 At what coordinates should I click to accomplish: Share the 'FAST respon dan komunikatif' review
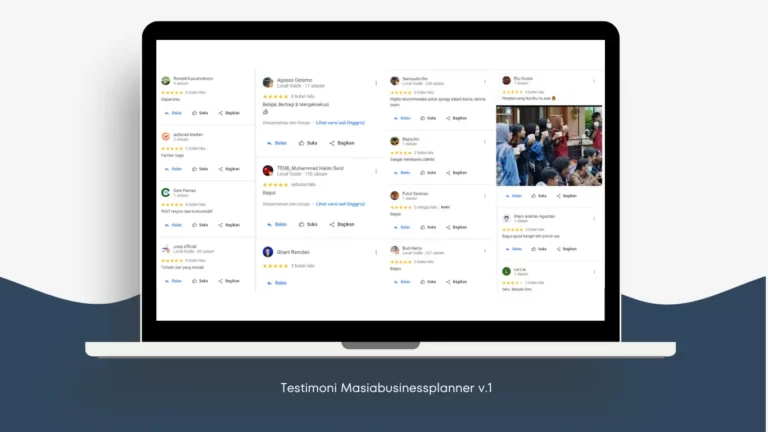point(229,225)
